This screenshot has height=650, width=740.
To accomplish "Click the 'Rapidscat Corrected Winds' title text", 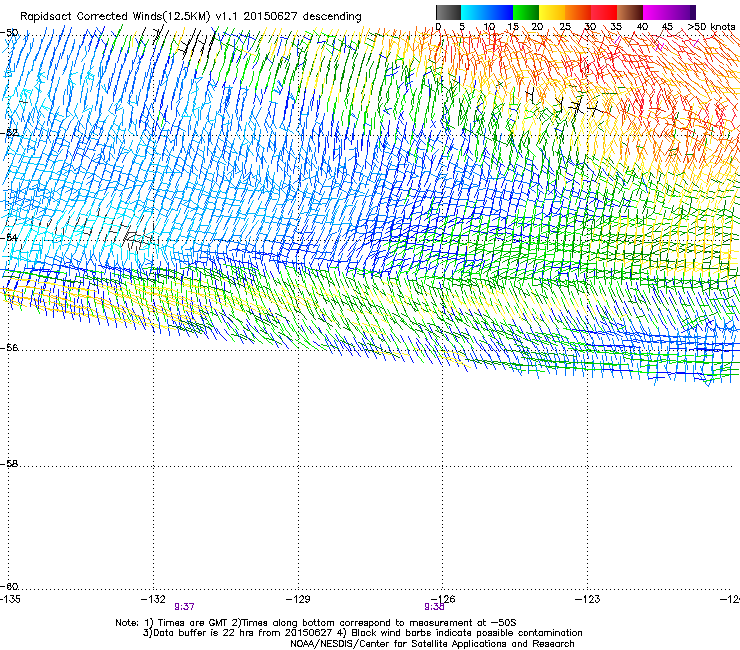I will (x=91, y=17).
